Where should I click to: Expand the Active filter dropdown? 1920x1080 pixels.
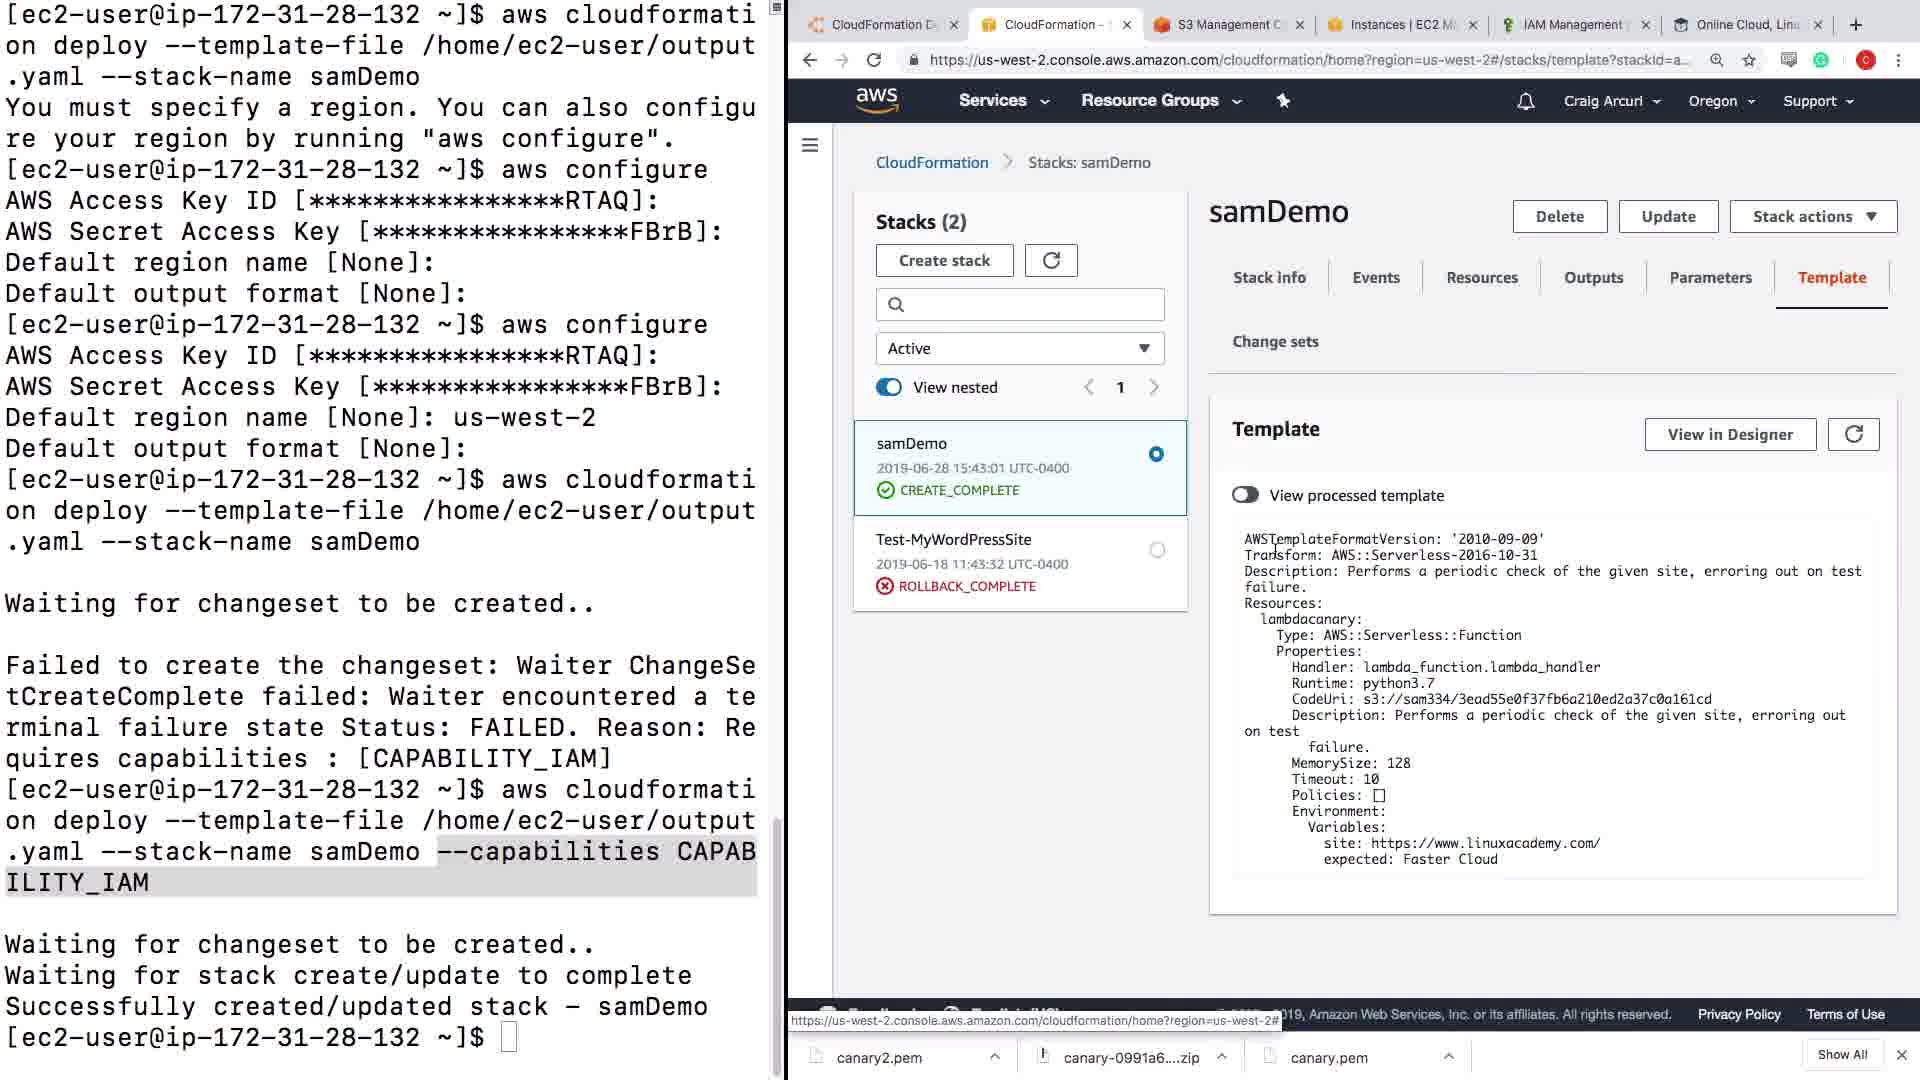[1020, 348]
